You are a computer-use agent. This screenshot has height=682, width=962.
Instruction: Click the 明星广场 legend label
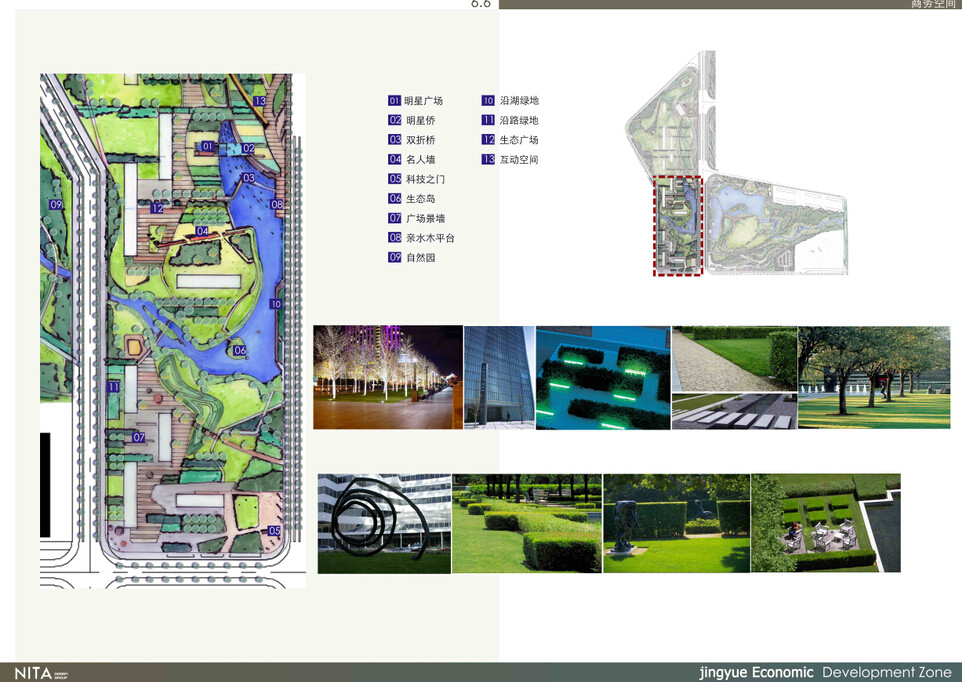pos(424,101)
